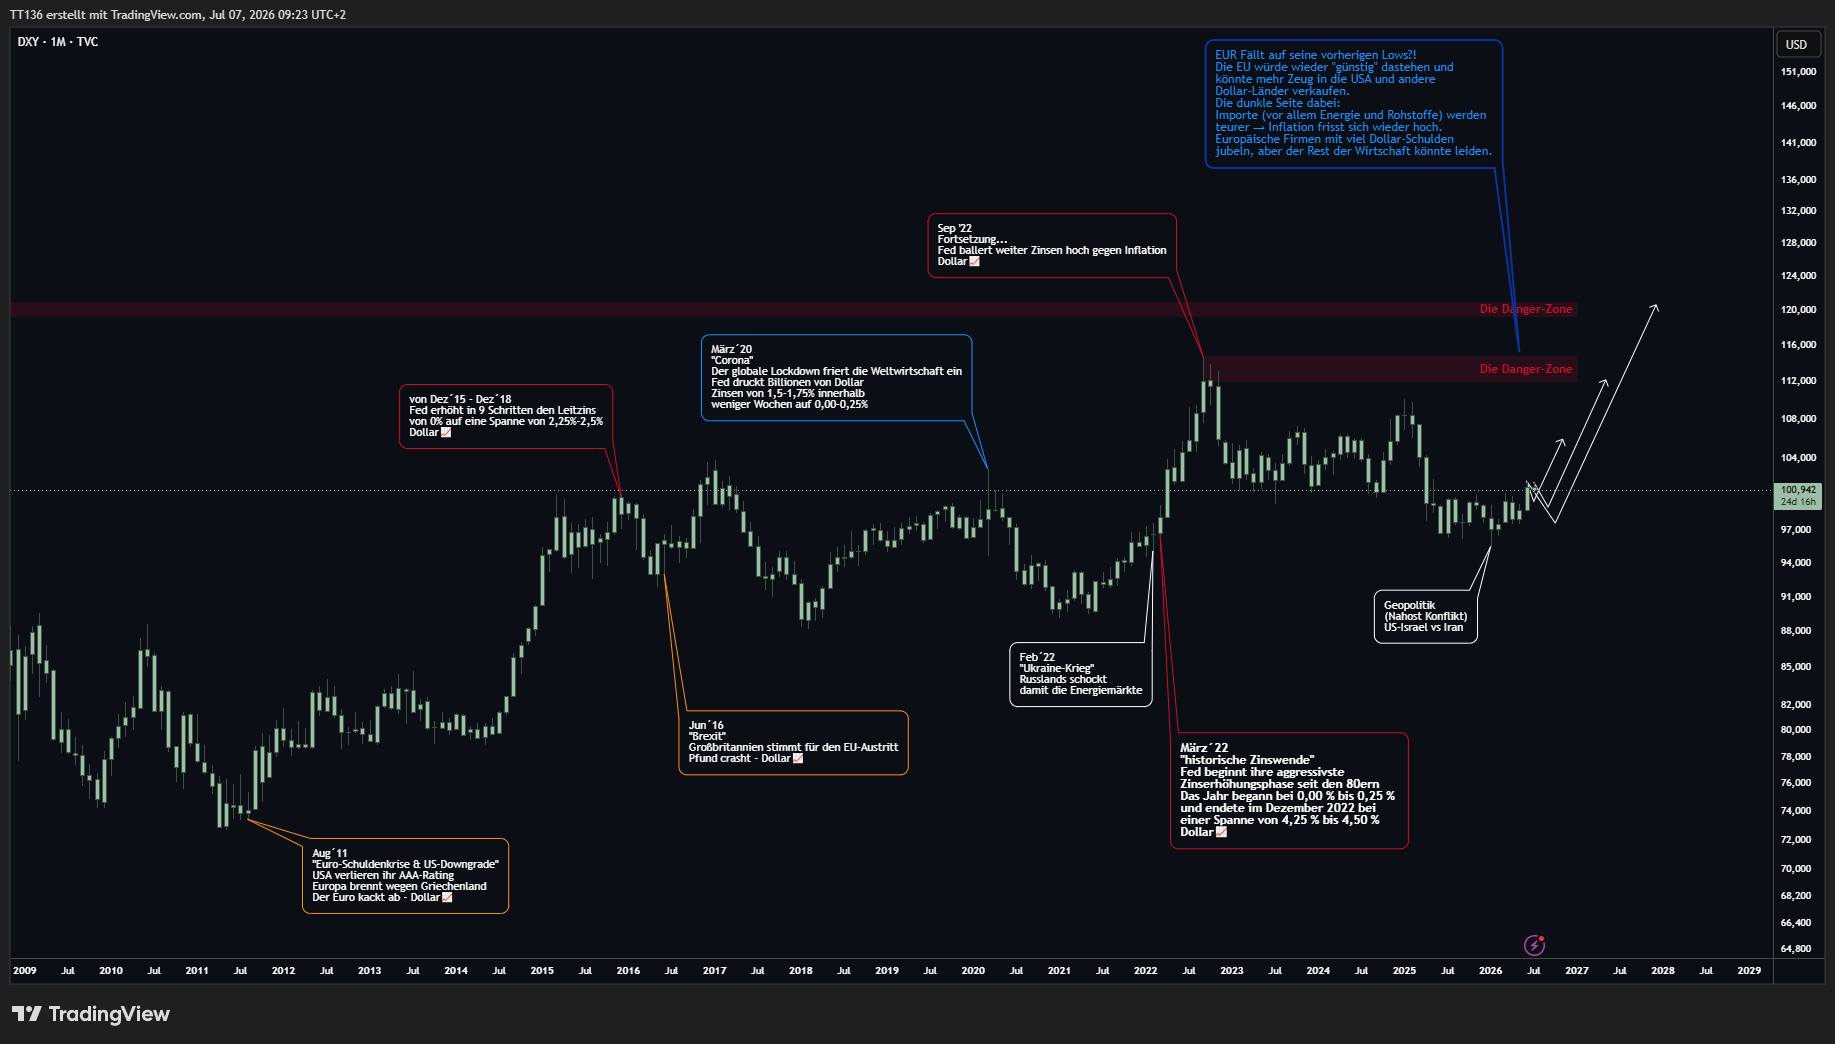
Task: Click the Feb '22 Ukraine-Krieg annotation
Action: 1081,674
